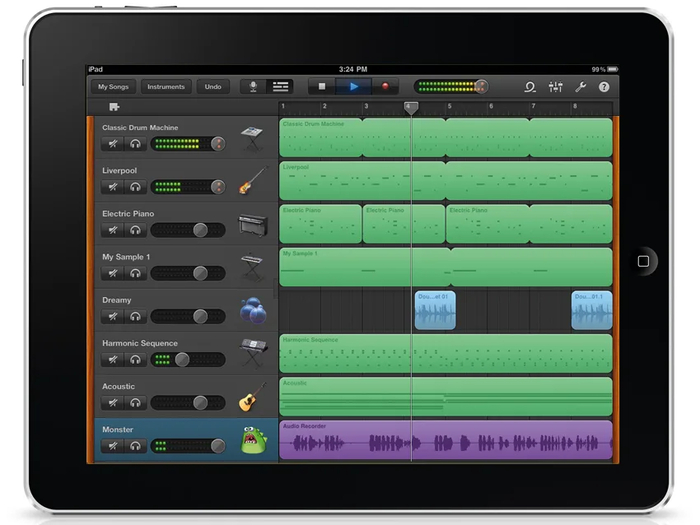Click Monster track volume knob

(218, 446)
